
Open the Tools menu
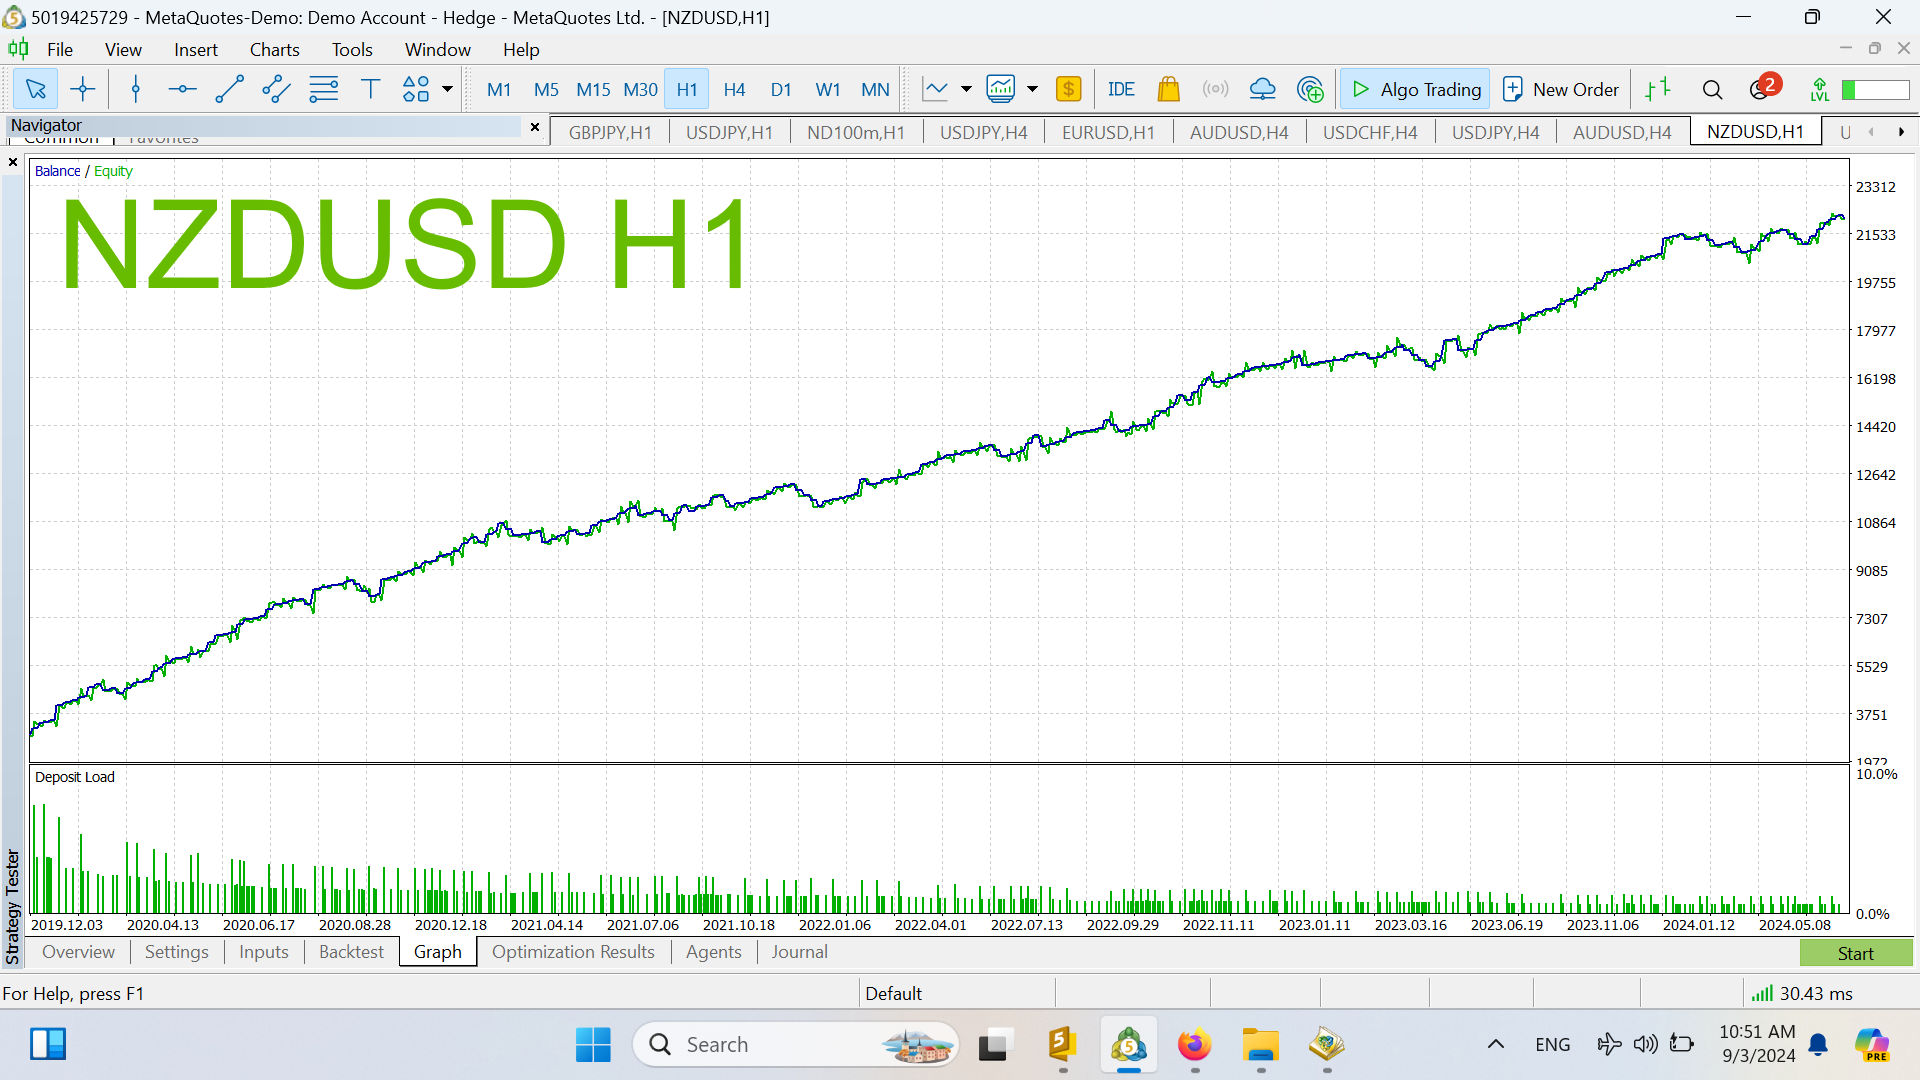pos(348,49)
